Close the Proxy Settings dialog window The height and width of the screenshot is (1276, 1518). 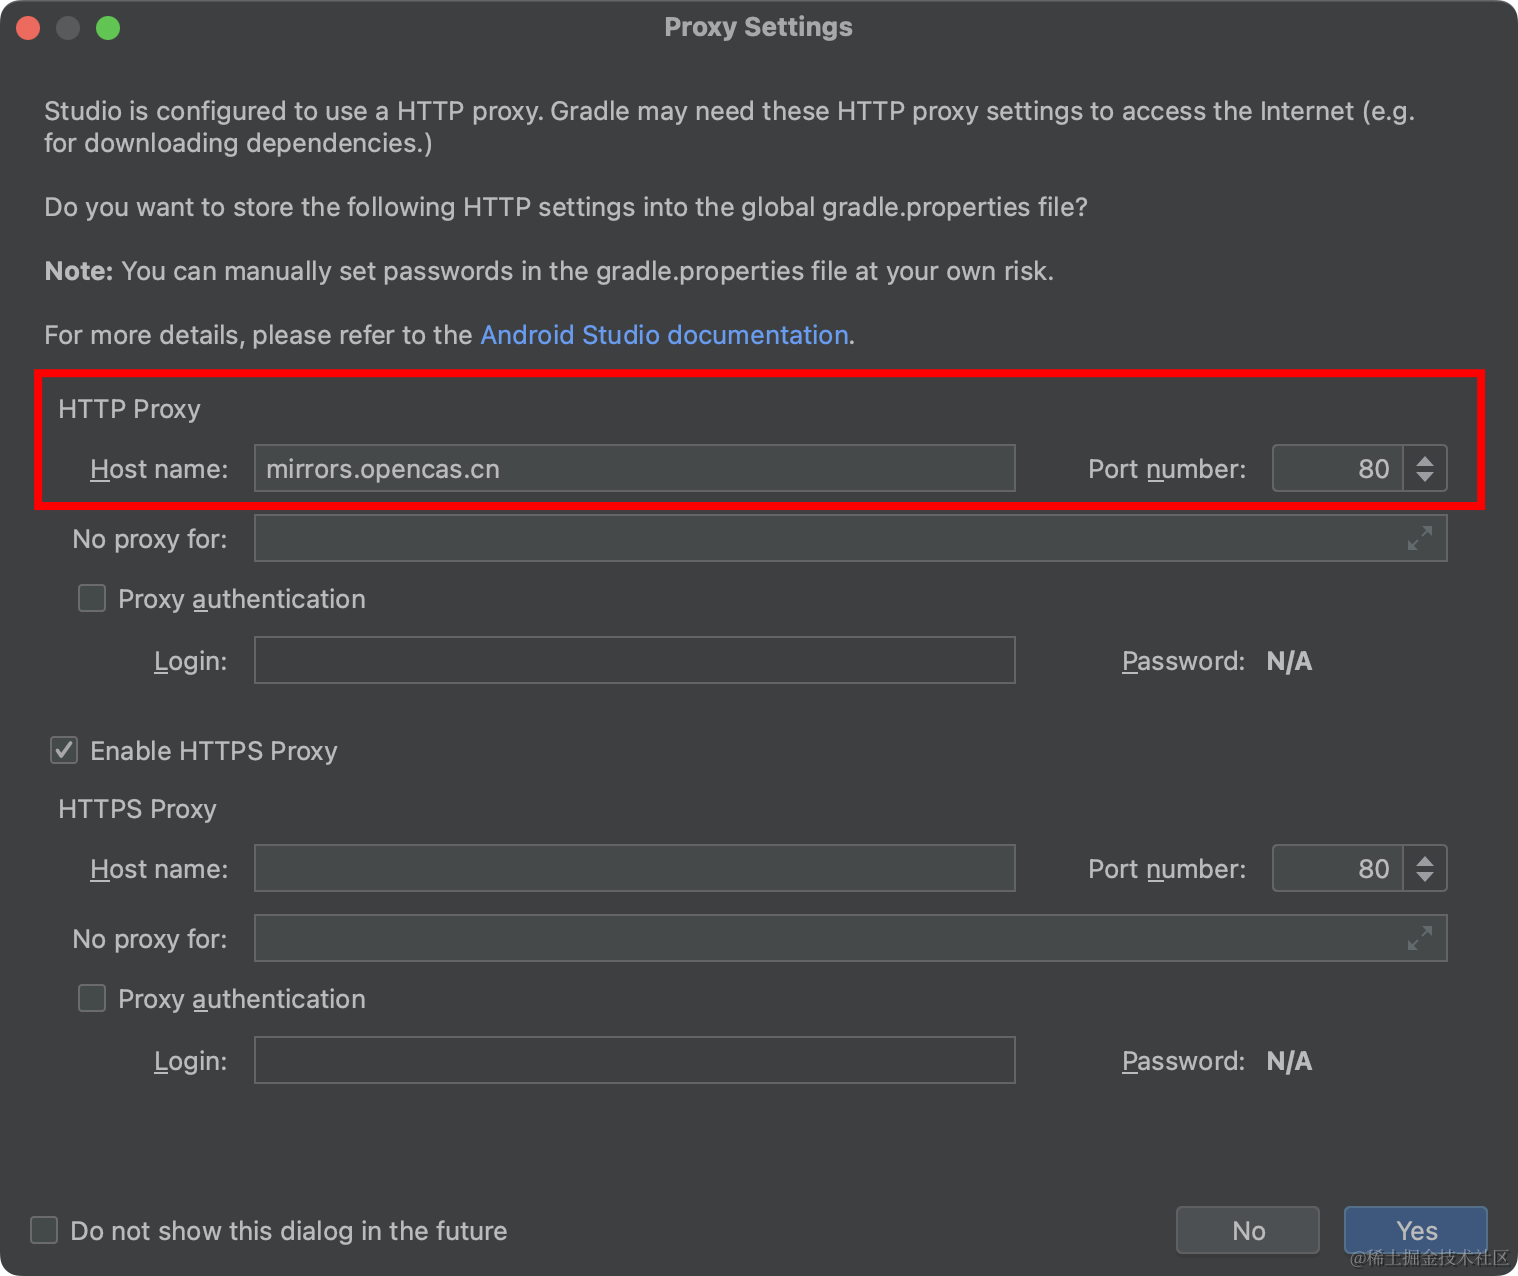click(x=28, y=28)
